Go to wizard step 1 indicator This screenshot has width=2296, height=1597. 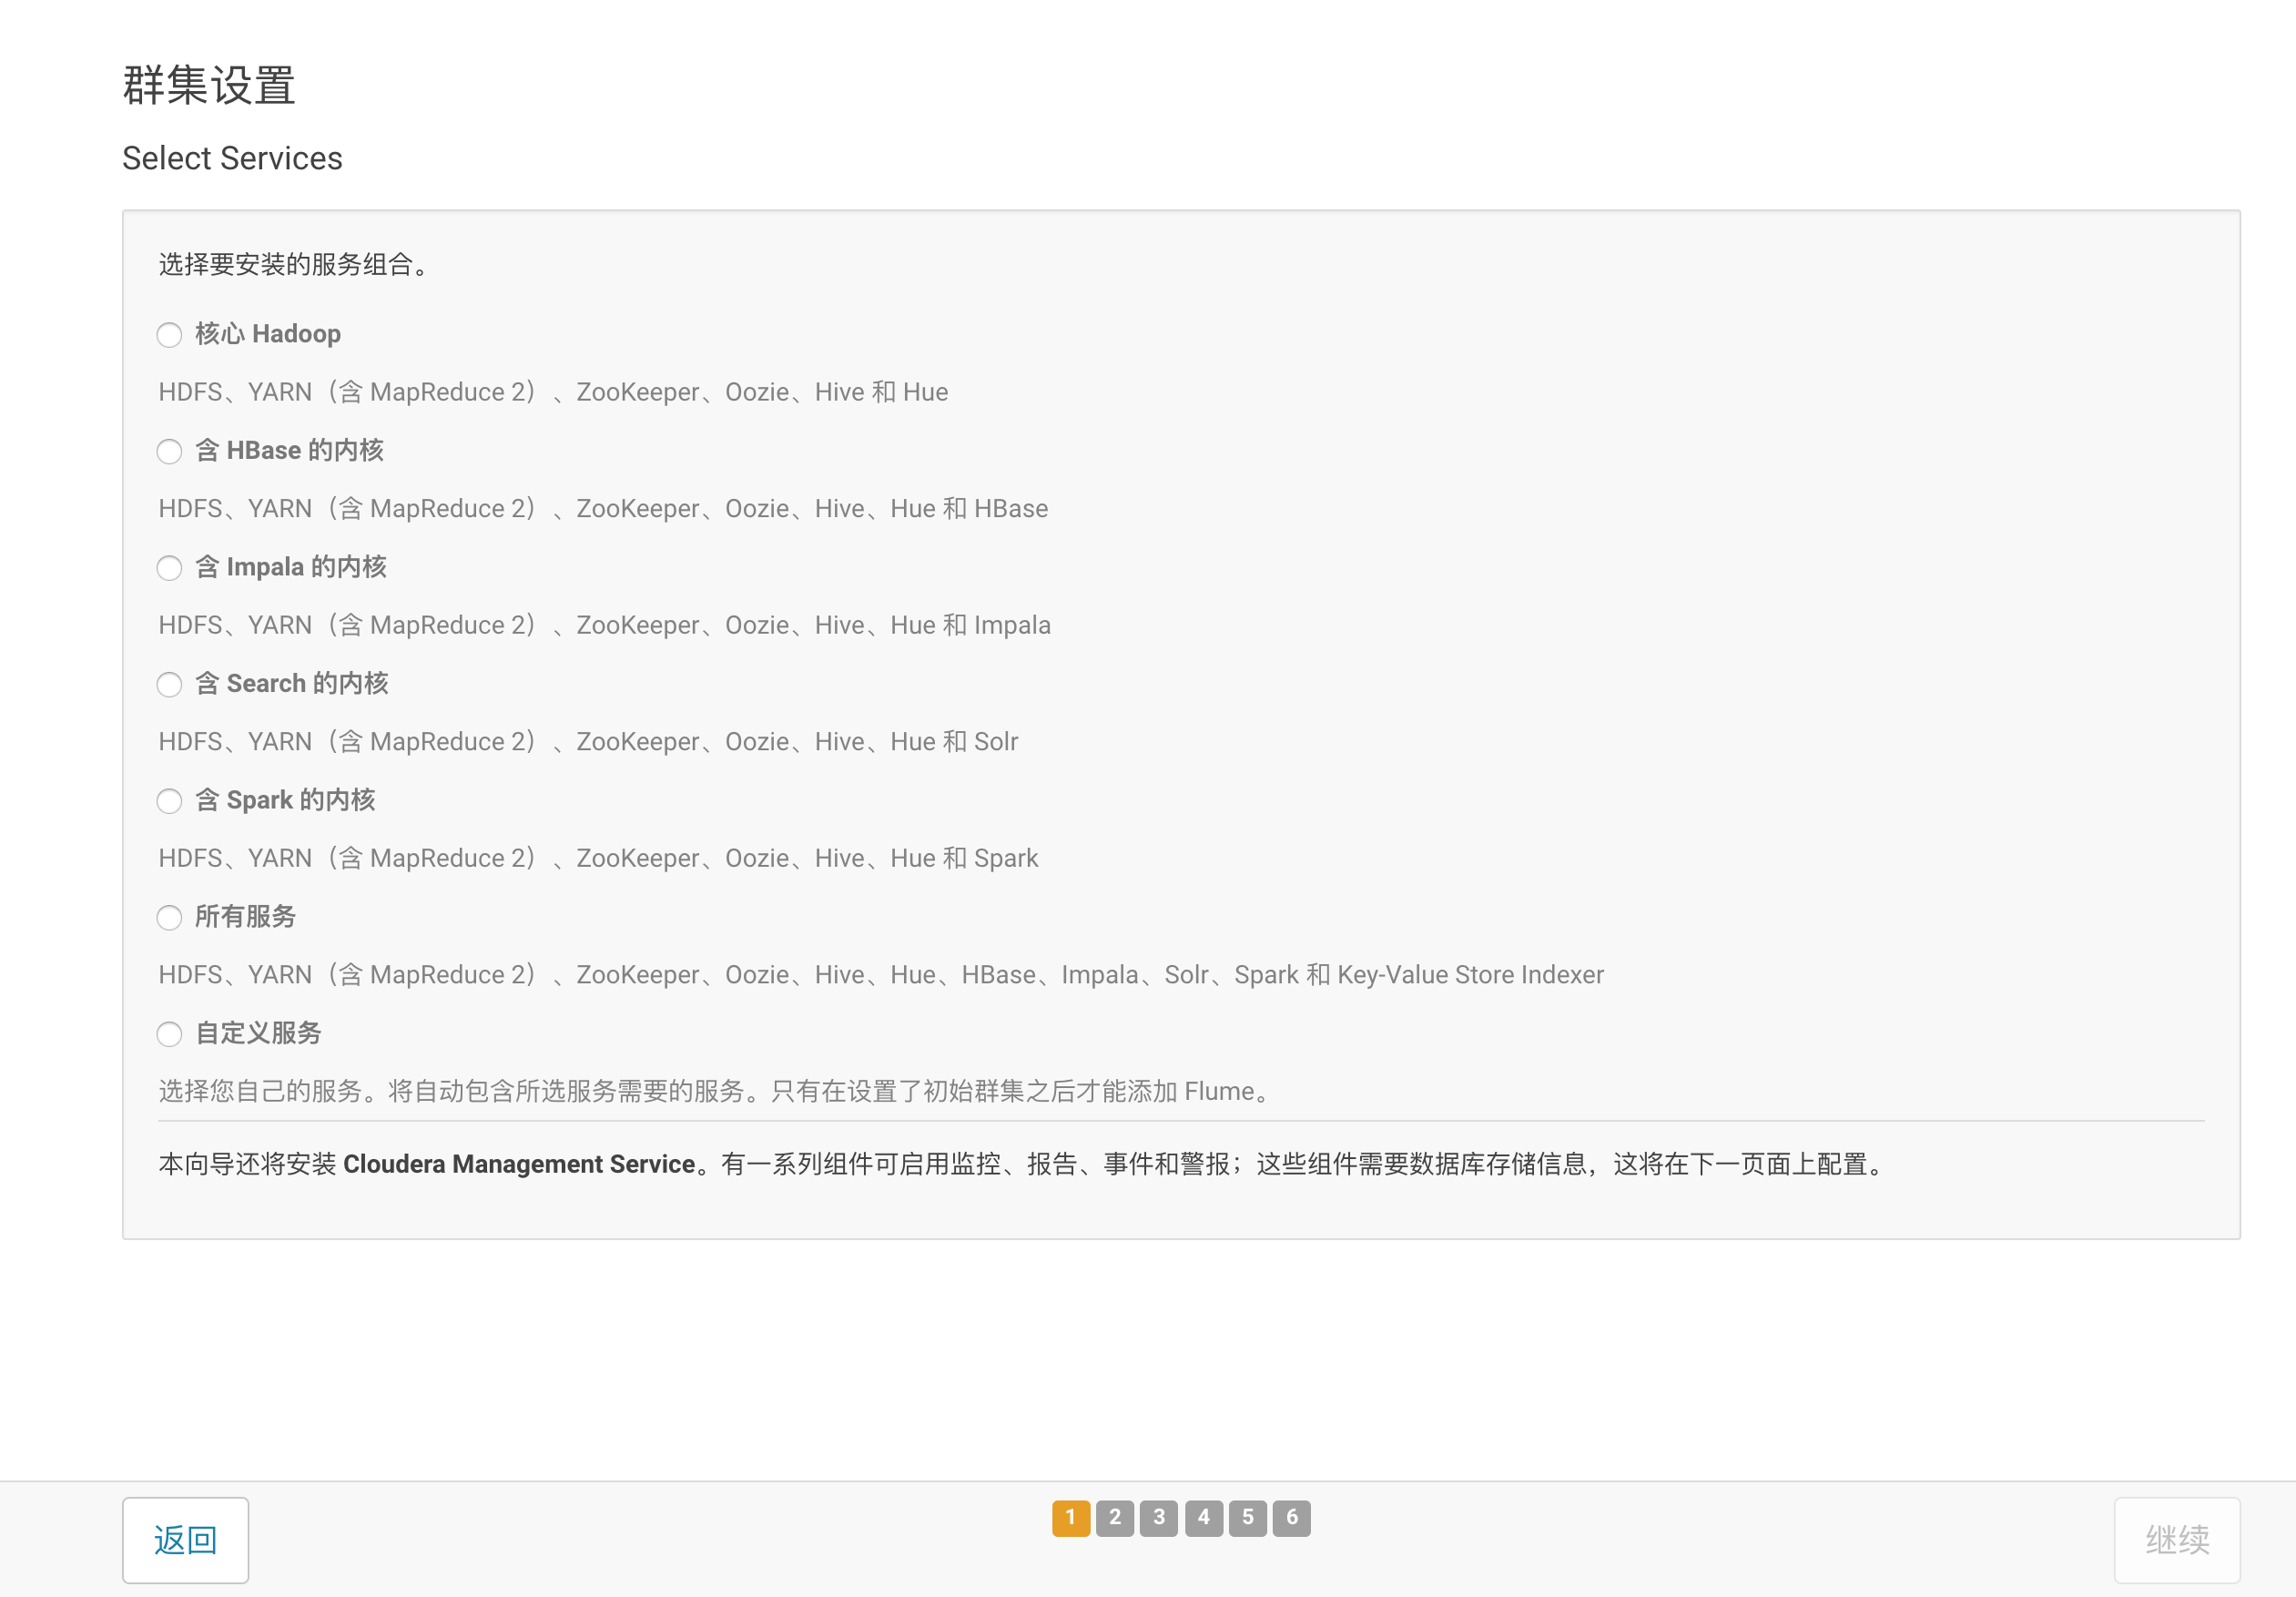click(1071, 1518)
